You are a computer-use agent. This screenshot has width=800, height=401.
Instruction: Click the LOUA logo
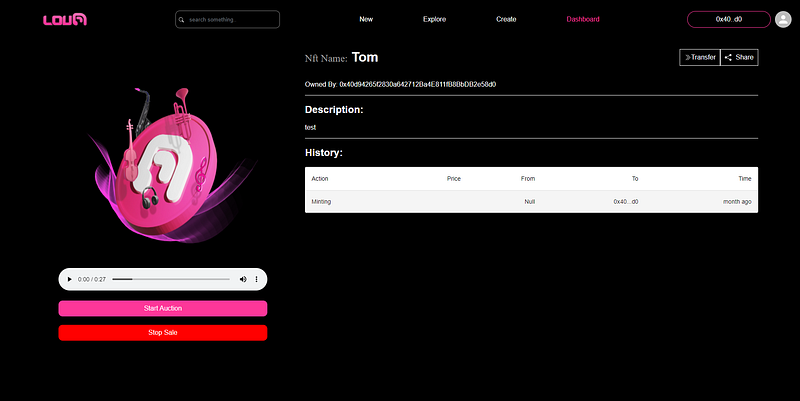pos(65,19)
